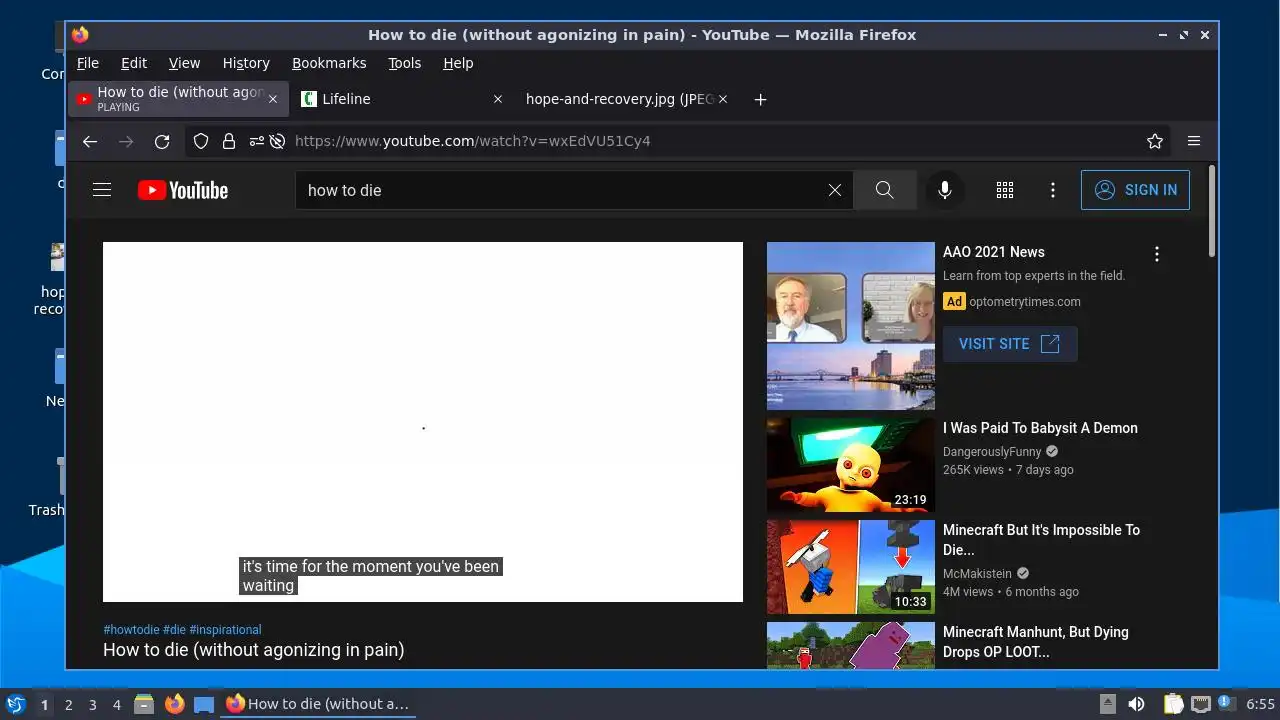Switch to workspace 3 in taskbar

(x=92, y=705)
